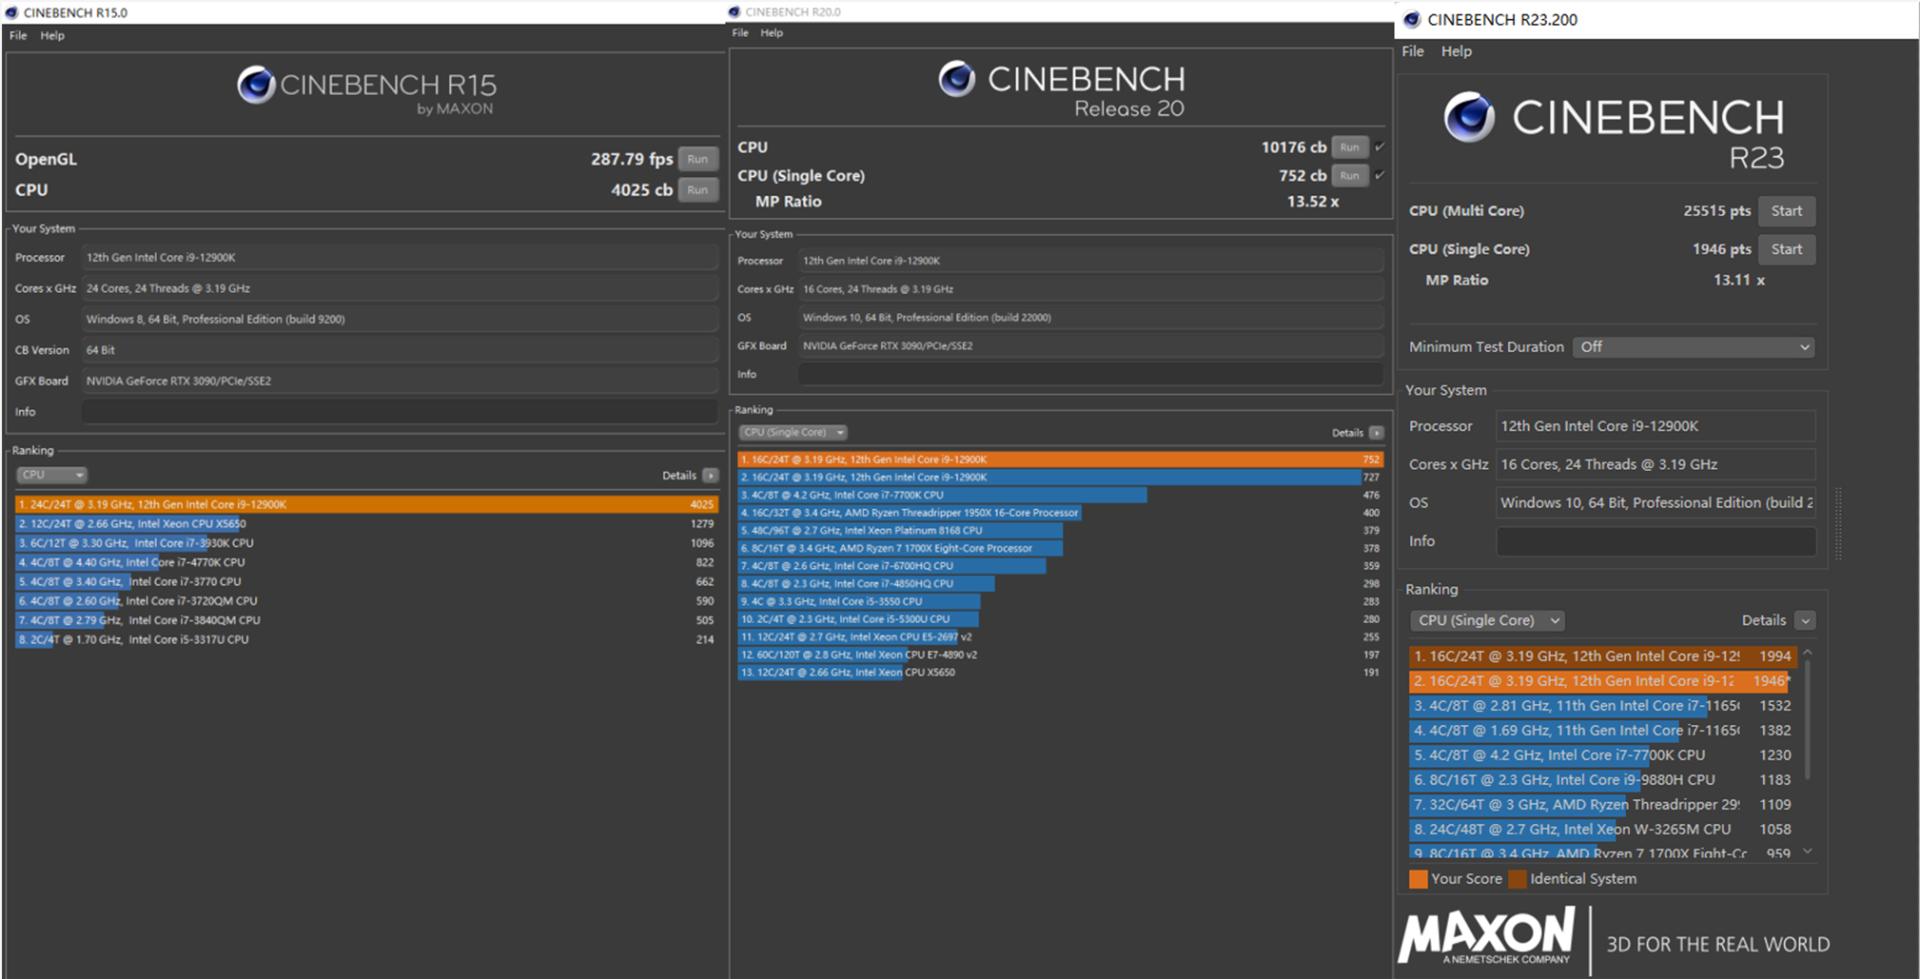Open R20 ranking CPU (Single Core) dropdown
Viewport: 1920px width, 979px height.
(793, 433)
